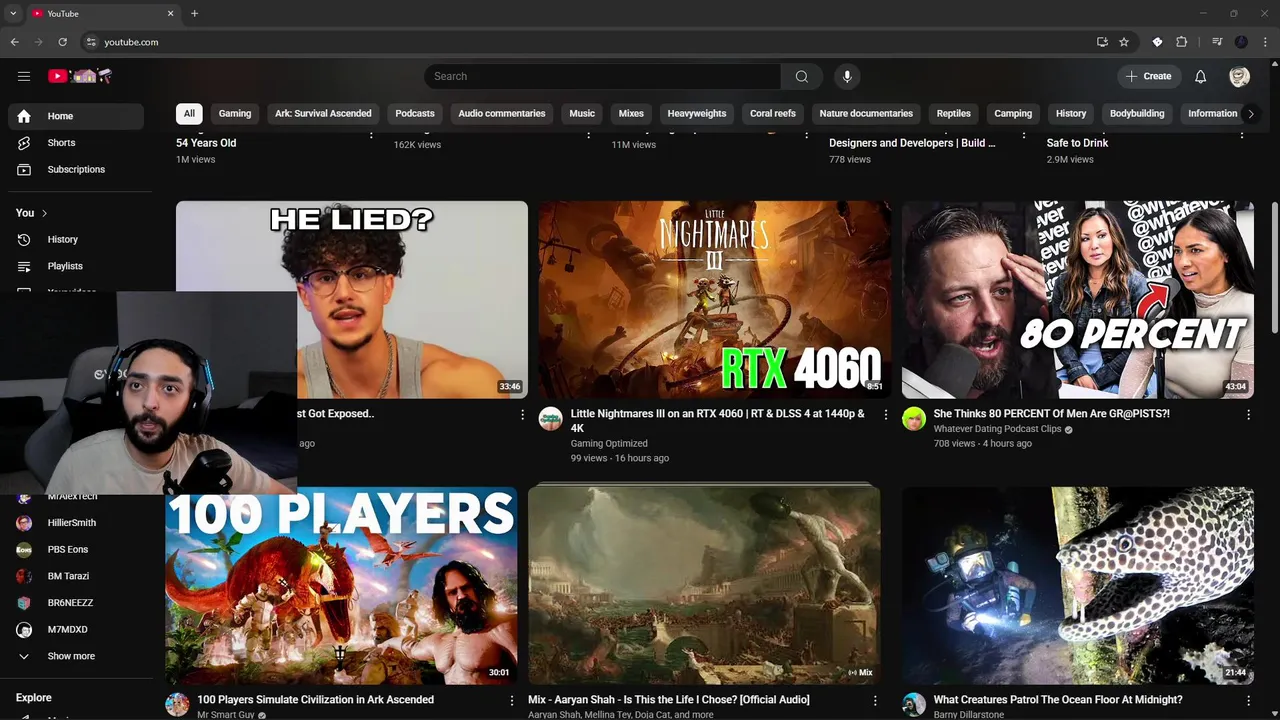Screen dimensions: 1280x720
Task: Click Whatever Dating Podcast channel avatar
Action: coord(914,419)
